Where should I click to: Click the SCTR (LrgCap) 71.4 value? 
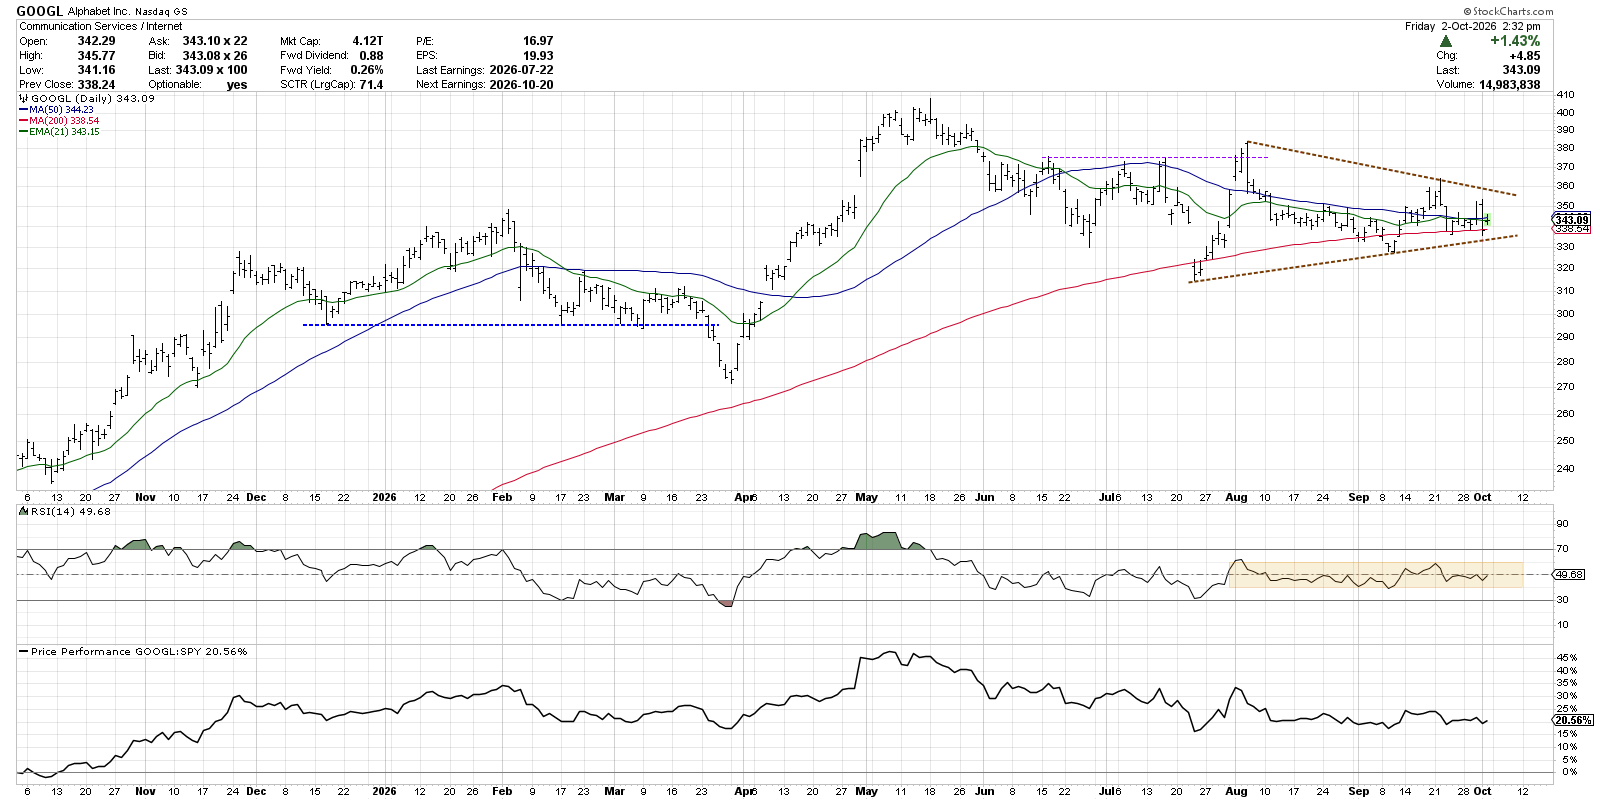371,85
